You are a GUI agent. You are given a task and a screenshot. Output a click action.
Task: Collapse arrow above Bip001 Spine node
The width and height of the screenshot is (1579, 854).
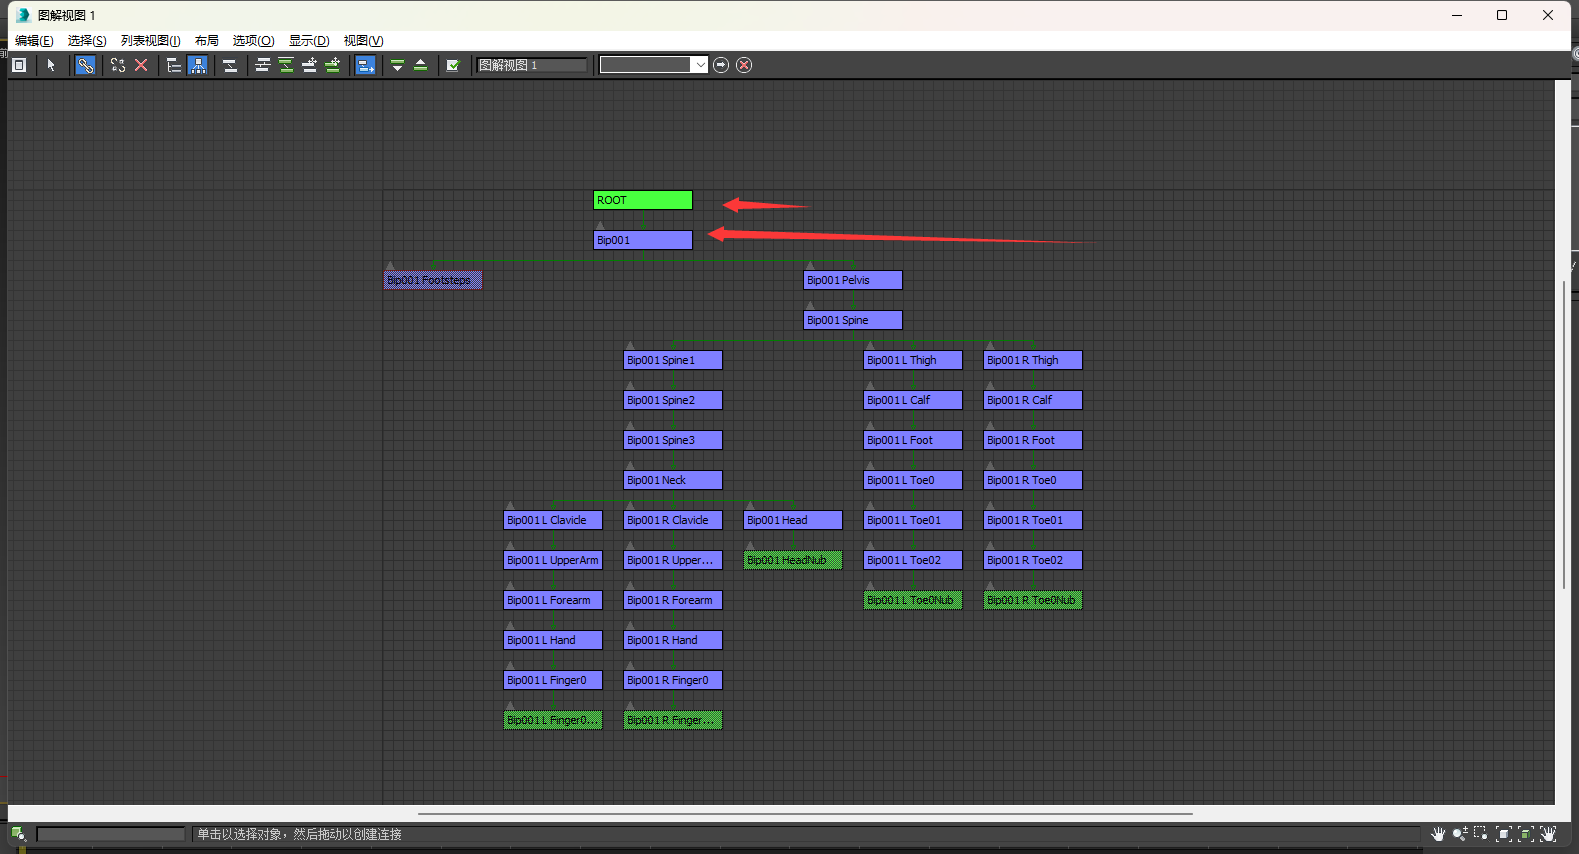[810, 306]
